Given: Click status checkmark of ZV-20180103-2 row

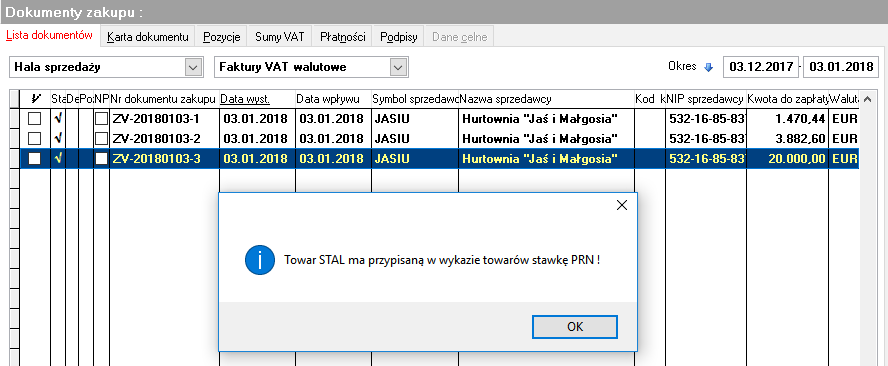Looking at the screenshot, I should point(58,138).
